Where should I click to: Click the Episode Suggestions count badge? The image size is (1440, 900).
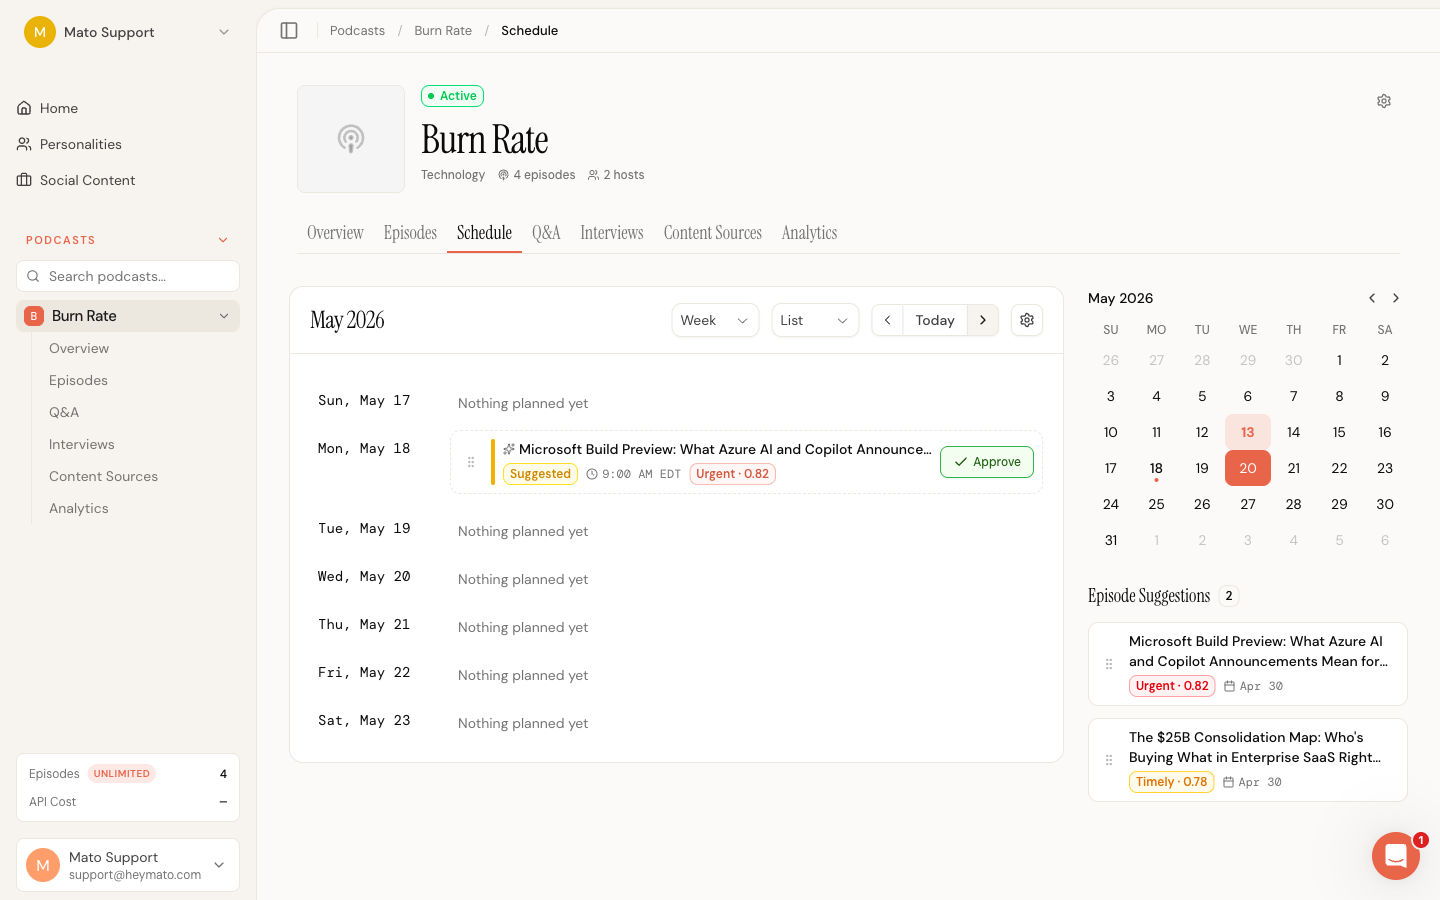[1229, 596]
